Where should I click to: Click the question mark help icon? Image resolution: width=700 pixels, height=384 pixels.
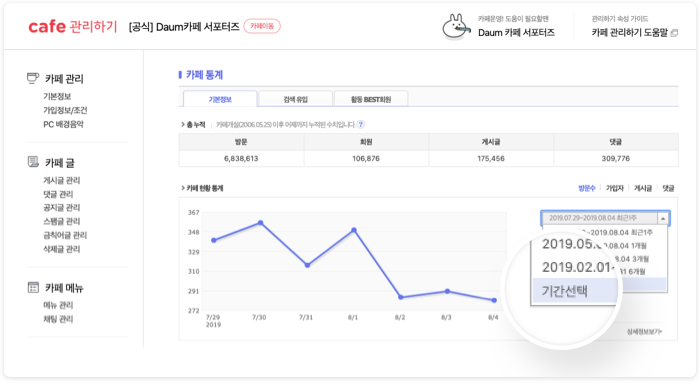coord(361,125)
